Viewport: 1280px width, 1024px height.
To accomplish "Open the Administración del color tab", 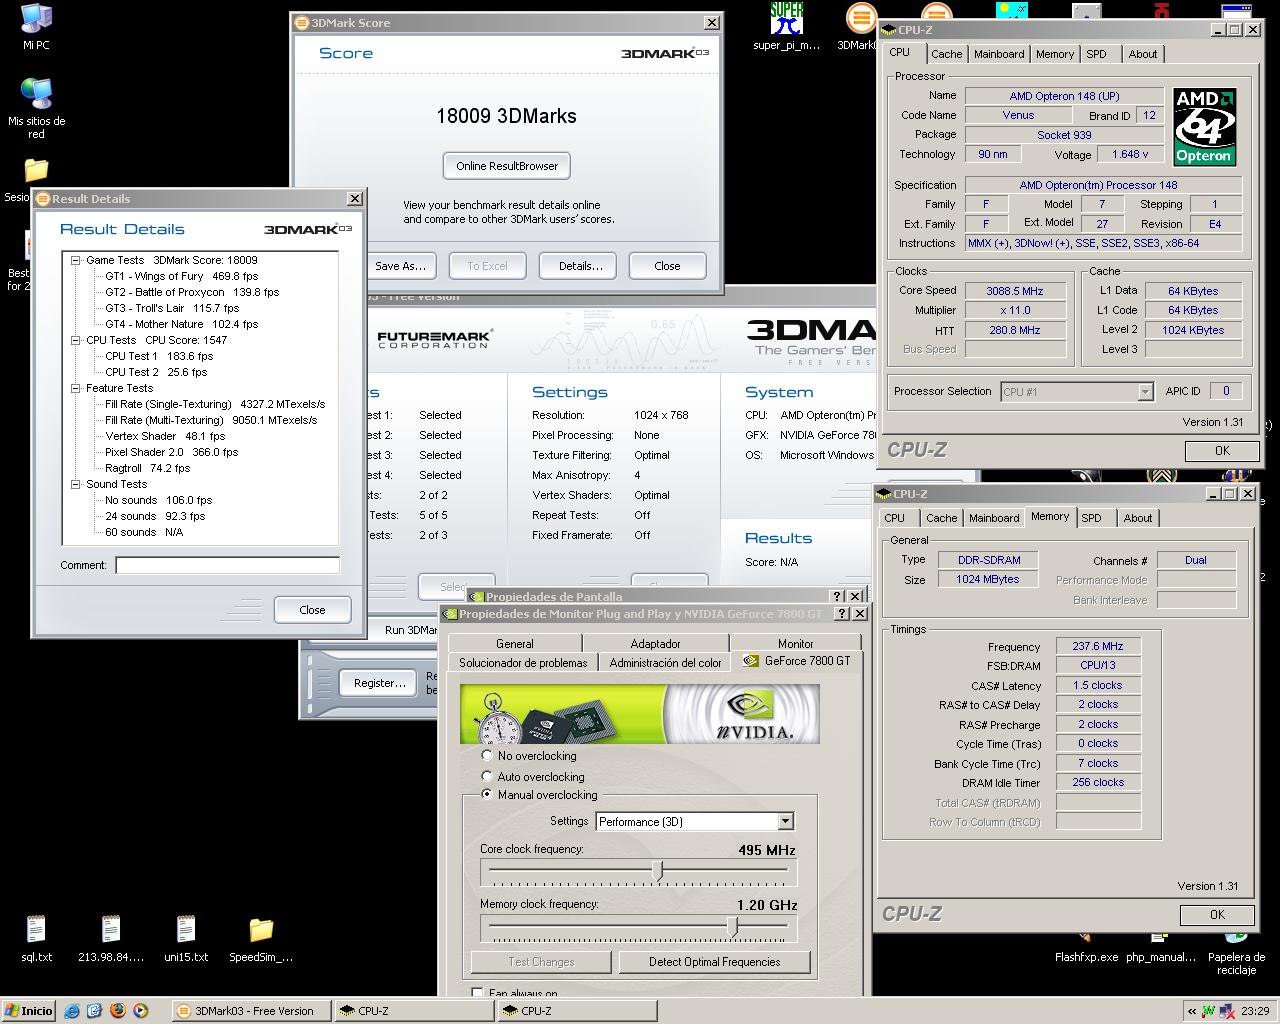I will pyautogui.click(x=665, y=662).
